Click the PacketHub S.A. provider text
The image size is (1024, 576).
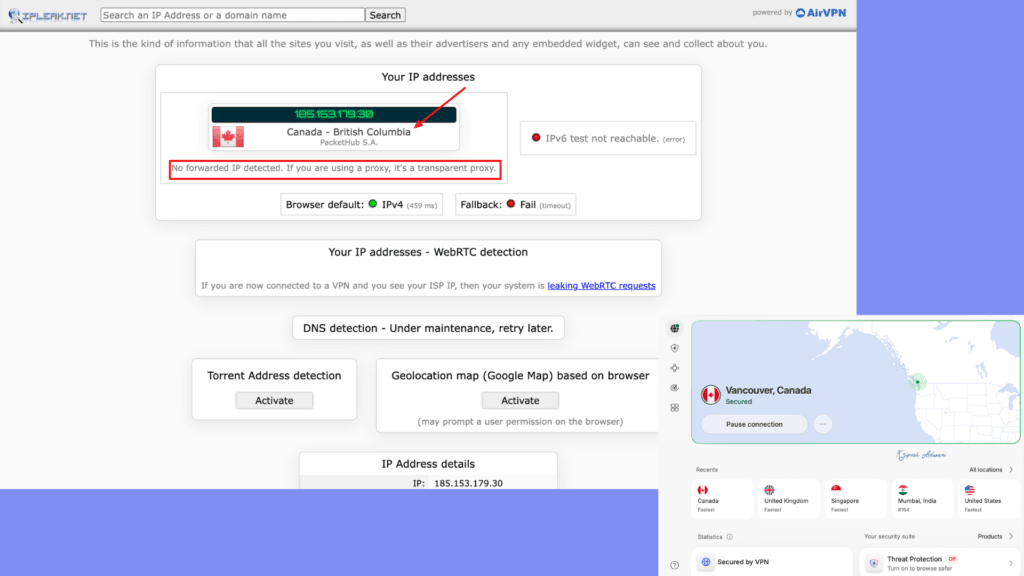pyautogui.click(x=349, y=142)
